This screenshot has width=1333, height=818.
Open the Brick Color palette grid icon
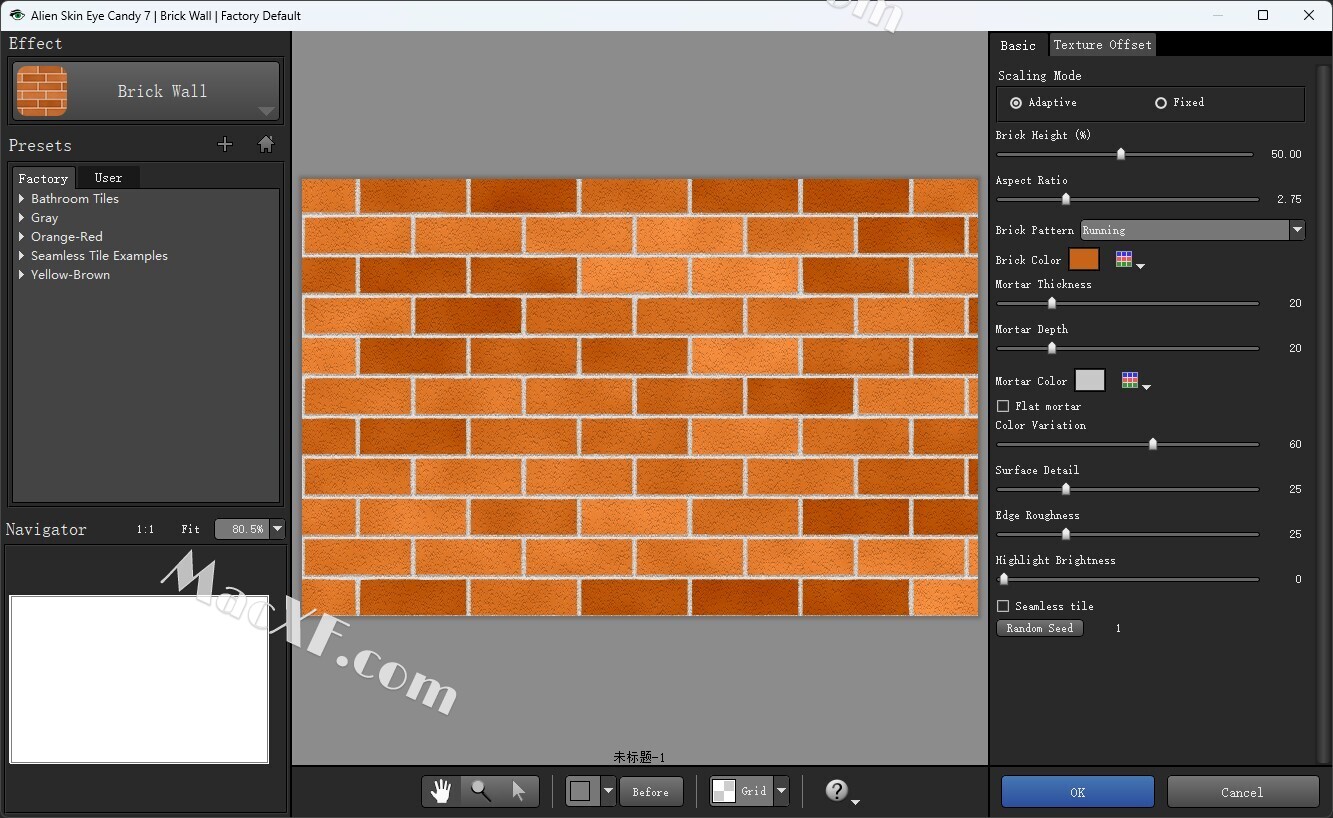tap(1125, 260)
